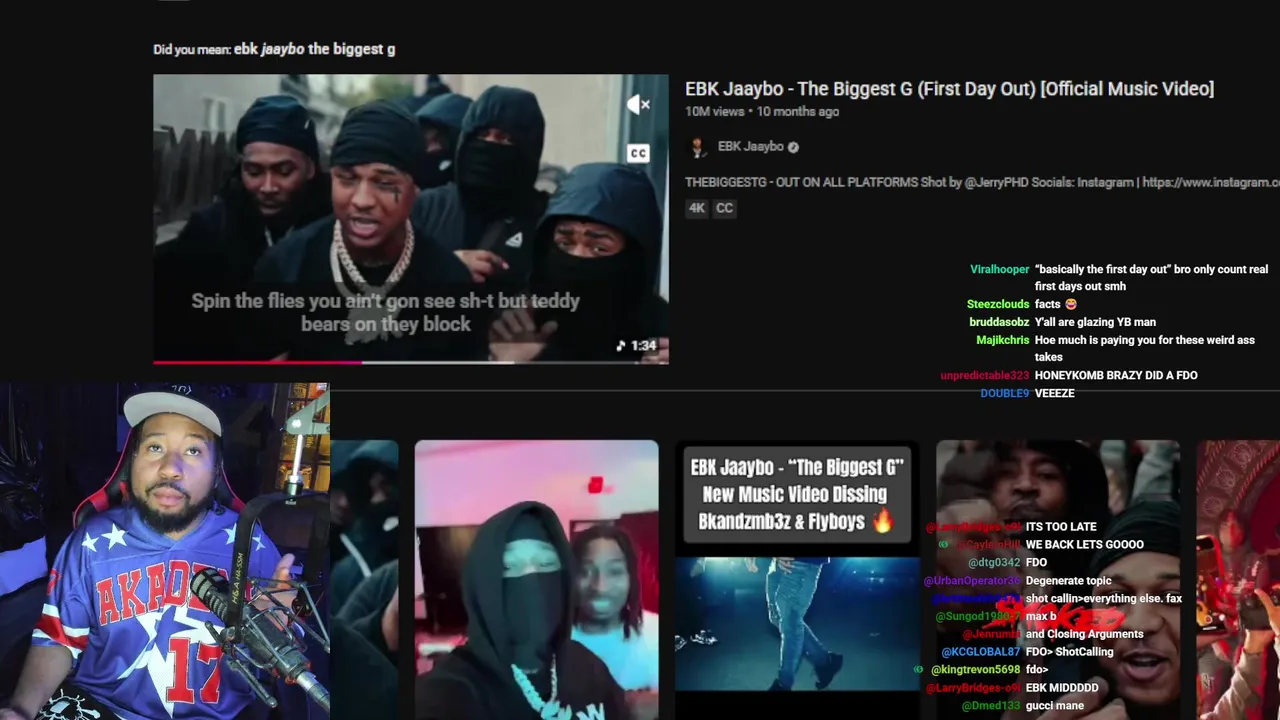Screen dimensions: 1280x720
Task: Click the verified badge beside EBK Jaaybo
Action: pyautogui.click(x=793, y=147)
